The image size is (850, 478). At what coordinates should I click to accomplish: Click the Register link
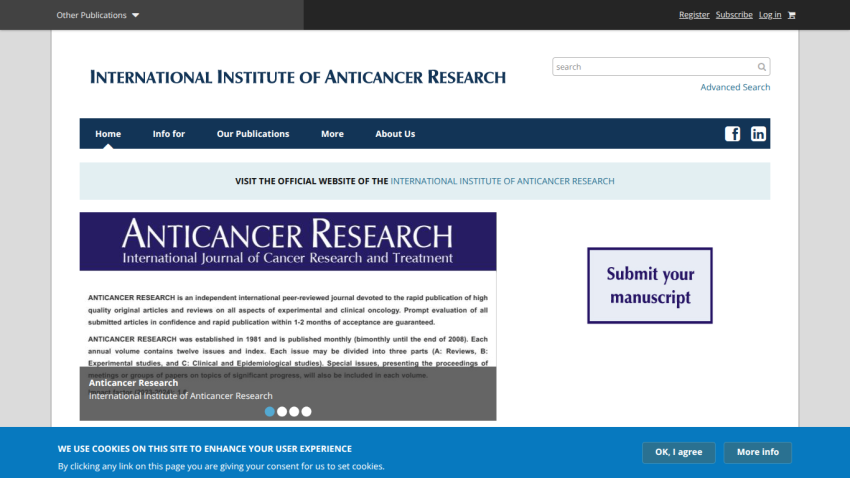tap(694, 15)
